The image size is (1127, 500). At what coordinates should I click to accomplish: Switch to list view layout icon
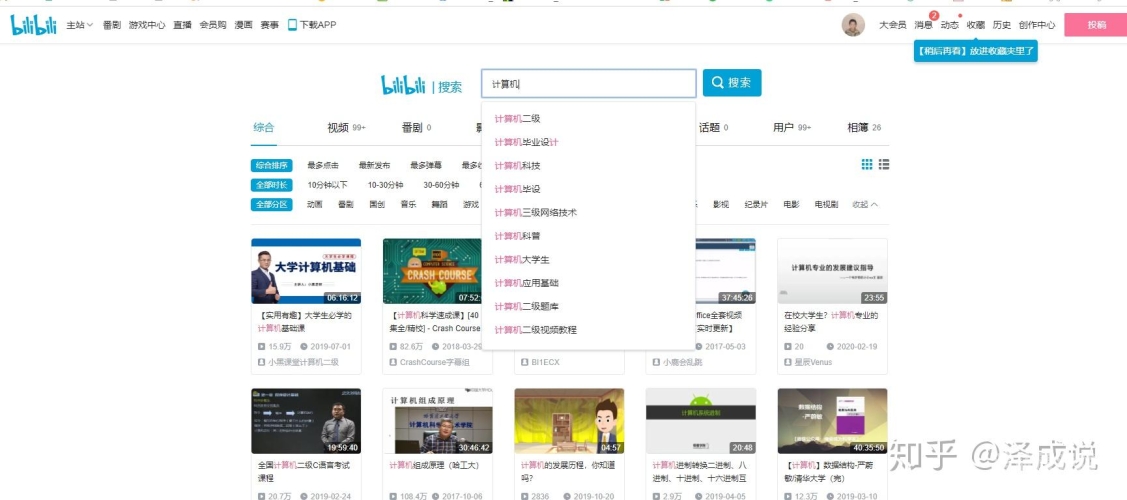pyautogui.click(x=884, y=165)
